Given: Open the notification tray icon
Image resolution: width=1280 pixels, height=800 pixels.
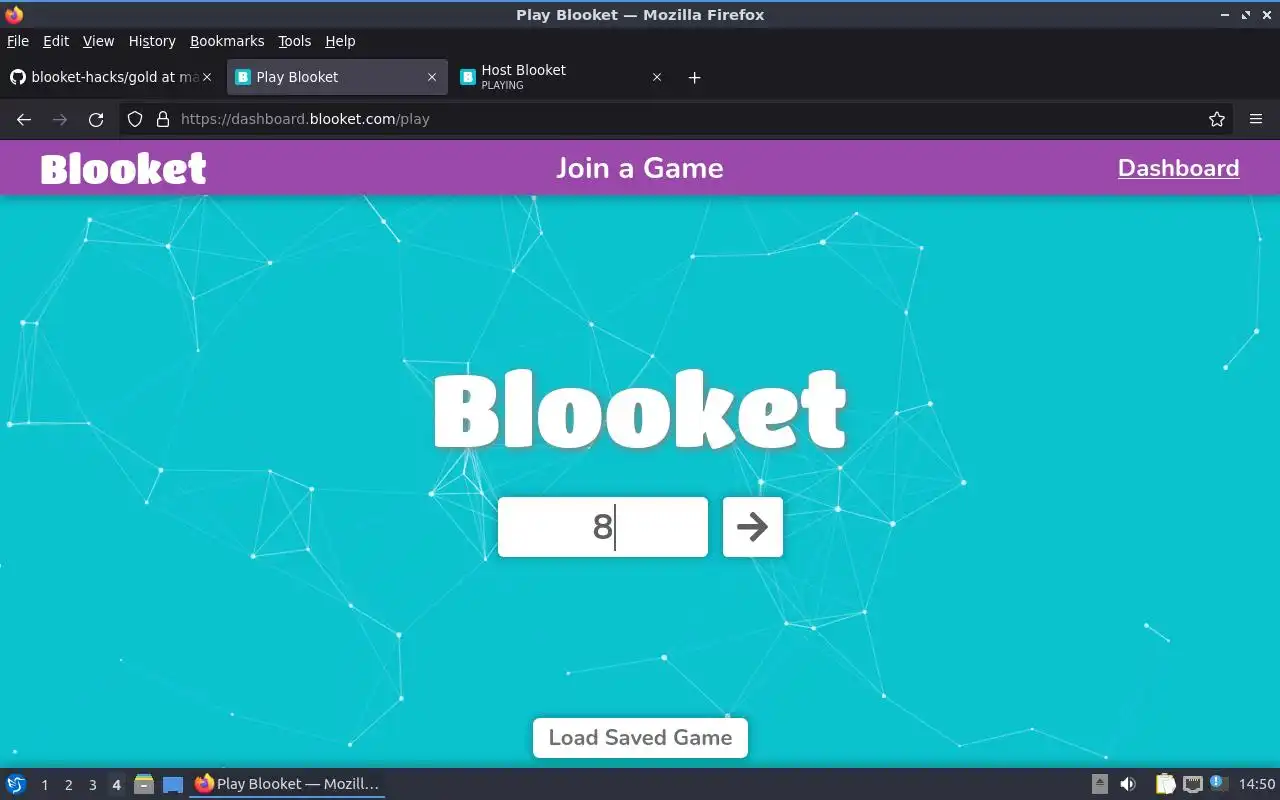Looking at the screenshot, I should (x=1218, y=783).
